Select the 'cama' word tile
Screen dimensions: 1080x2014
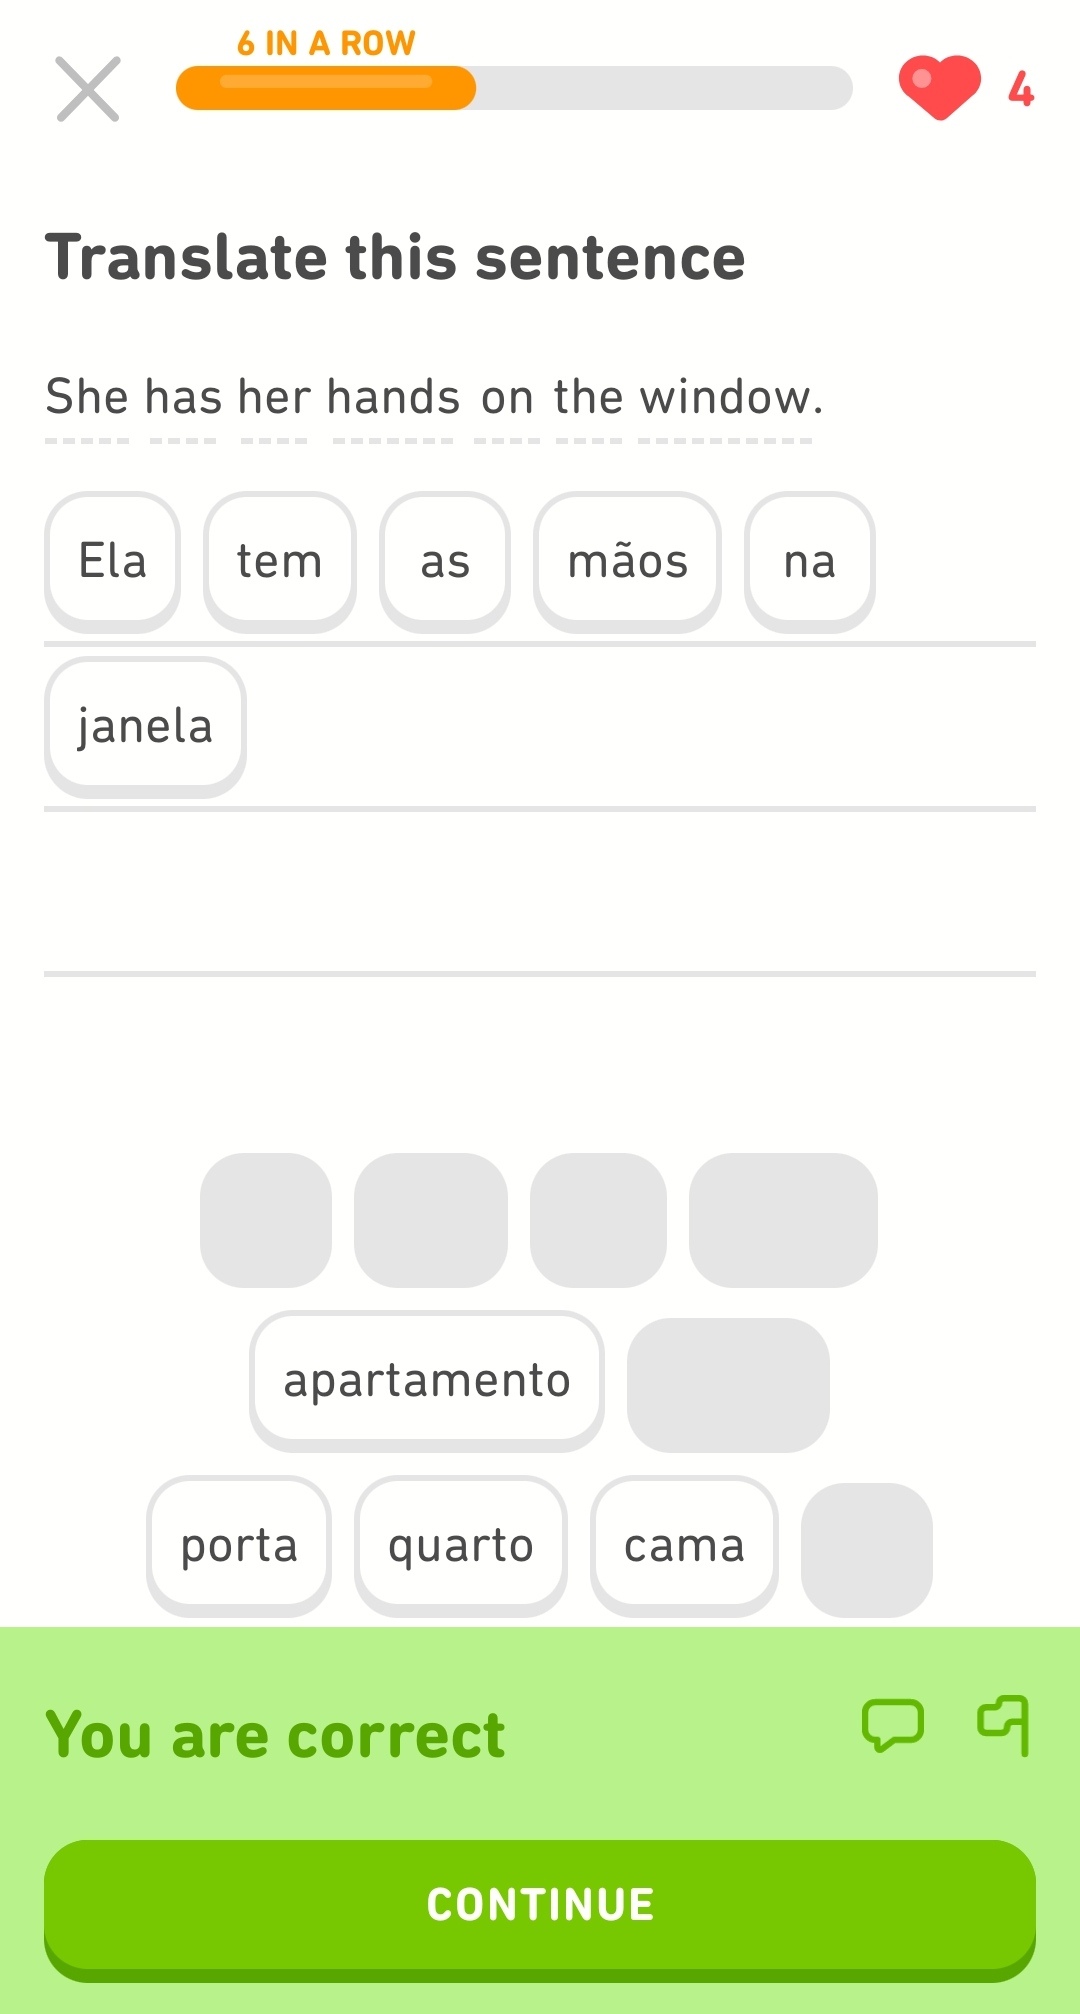pyautogui.click(x=684, y=1545)
